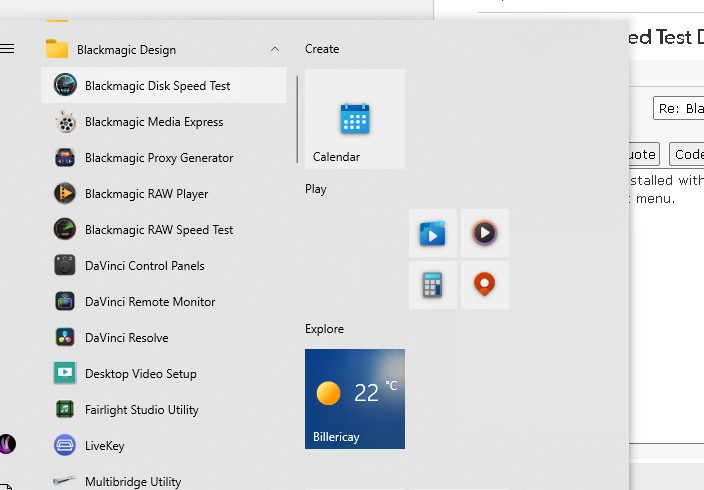Screen dimensions: 704x490
Task: Select the "Blackmagic RAW Speed Test" label
Action: click(x=159, y=230)
